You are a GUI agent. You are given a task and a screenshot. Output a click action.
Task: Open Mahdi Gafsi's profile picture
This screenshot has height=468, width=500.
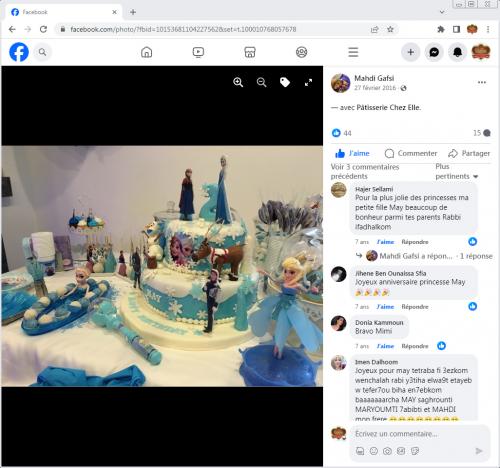coord(341,83)
